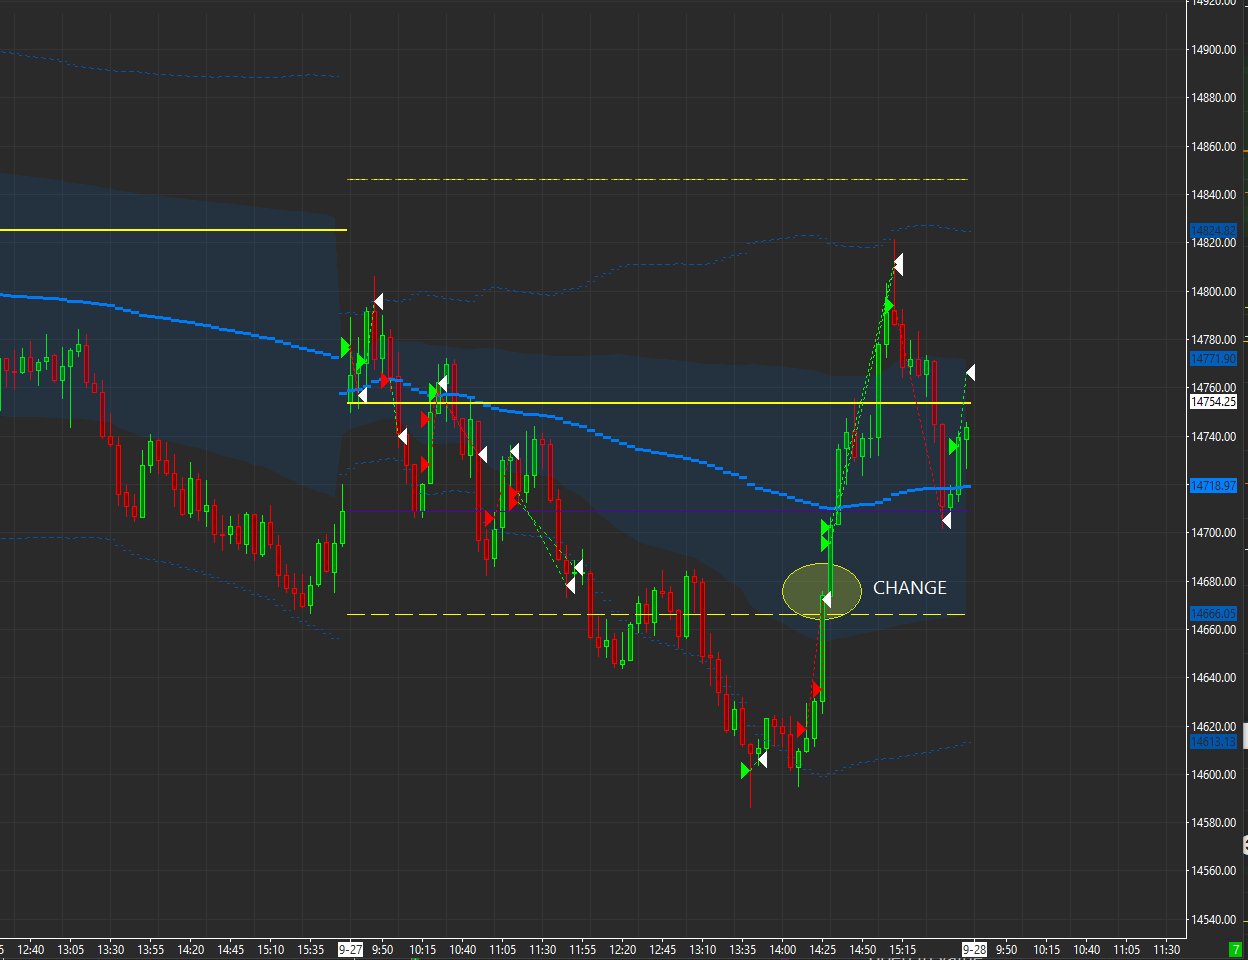Click the 14580.00 price axis label

pos(1213,823)
